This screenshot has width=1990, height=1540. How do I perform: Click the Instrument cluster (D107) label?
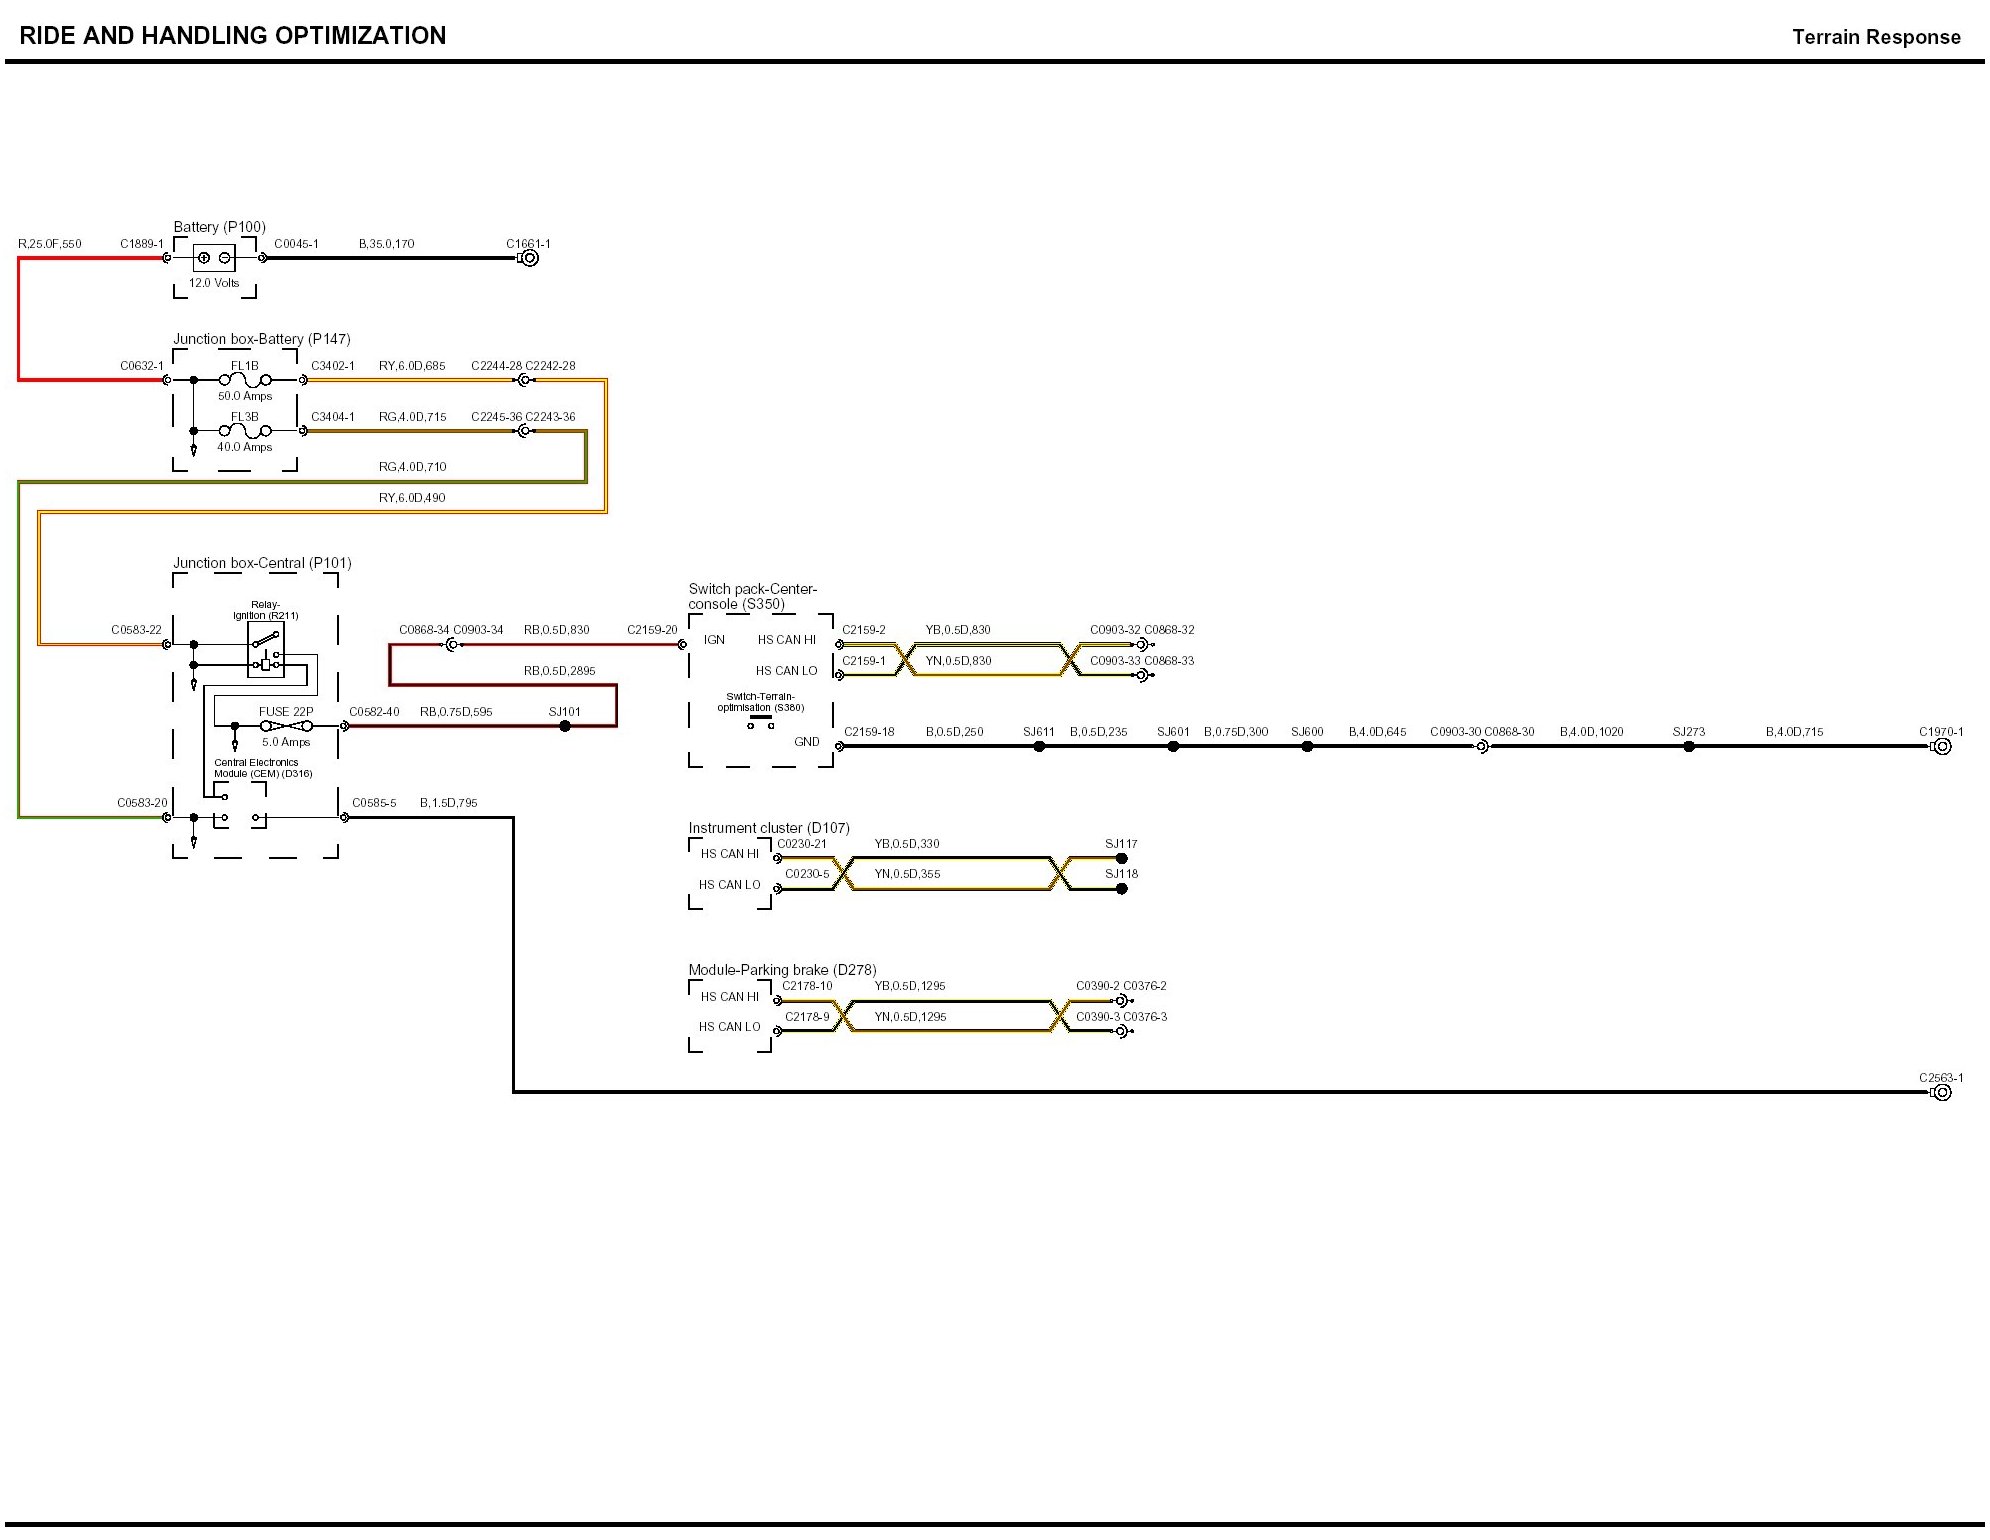(768, 828)
